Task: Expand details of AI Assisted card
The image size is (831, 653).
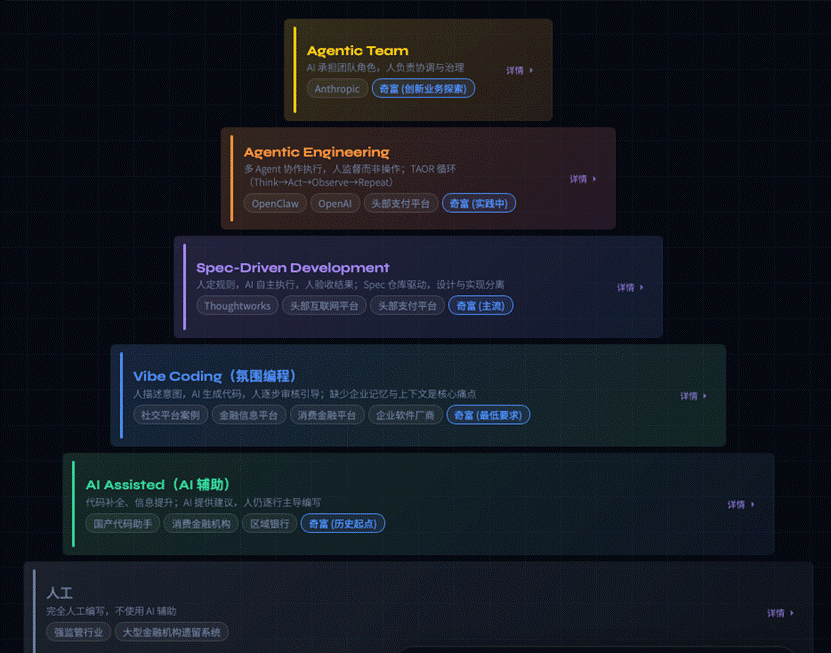Action: point(741,505)
